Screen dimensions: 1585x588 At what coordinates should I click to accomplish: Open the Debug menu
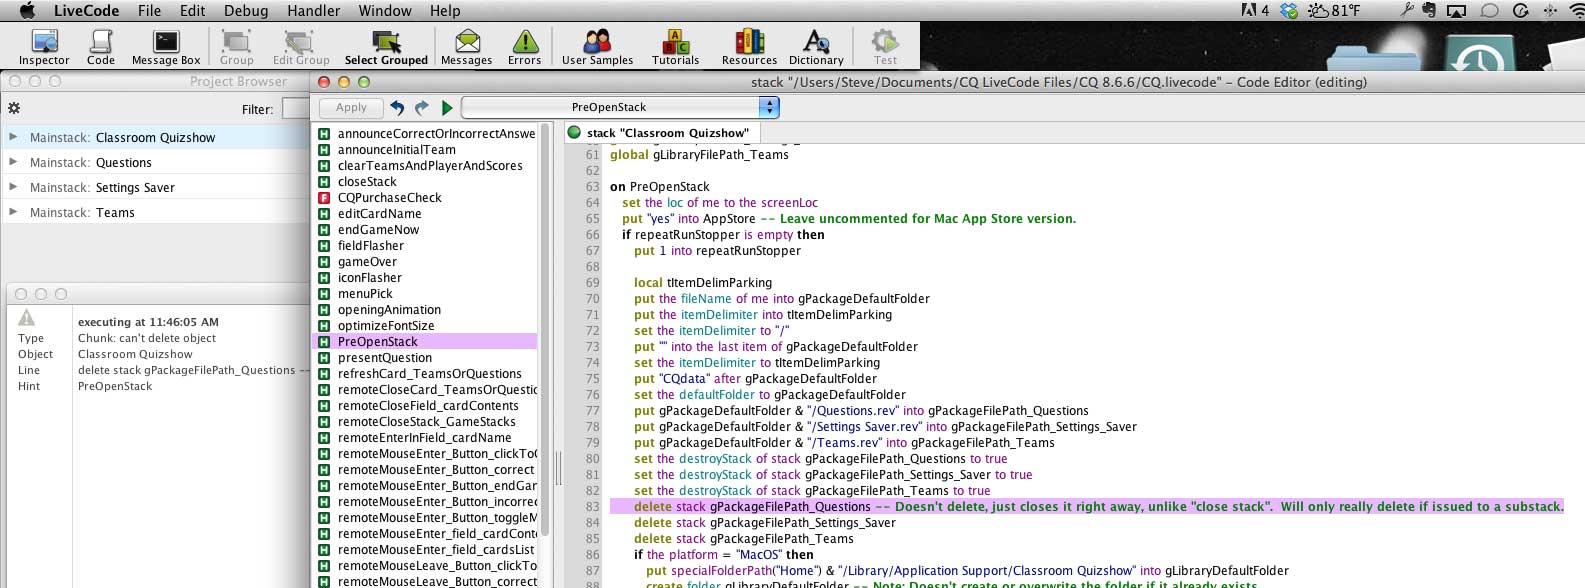(246, 11)
